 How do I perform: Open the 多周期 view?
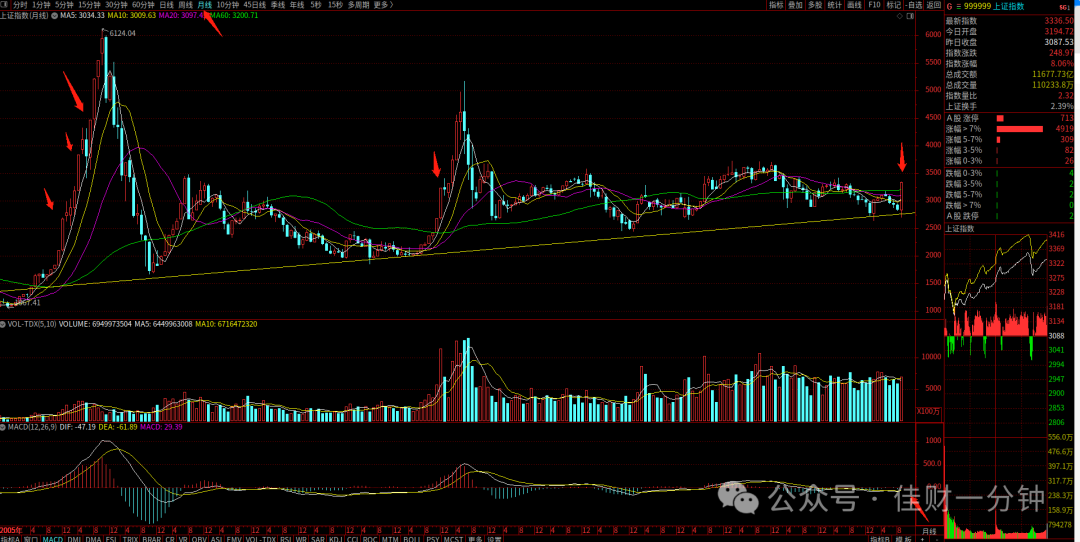(x=358, y=5)
